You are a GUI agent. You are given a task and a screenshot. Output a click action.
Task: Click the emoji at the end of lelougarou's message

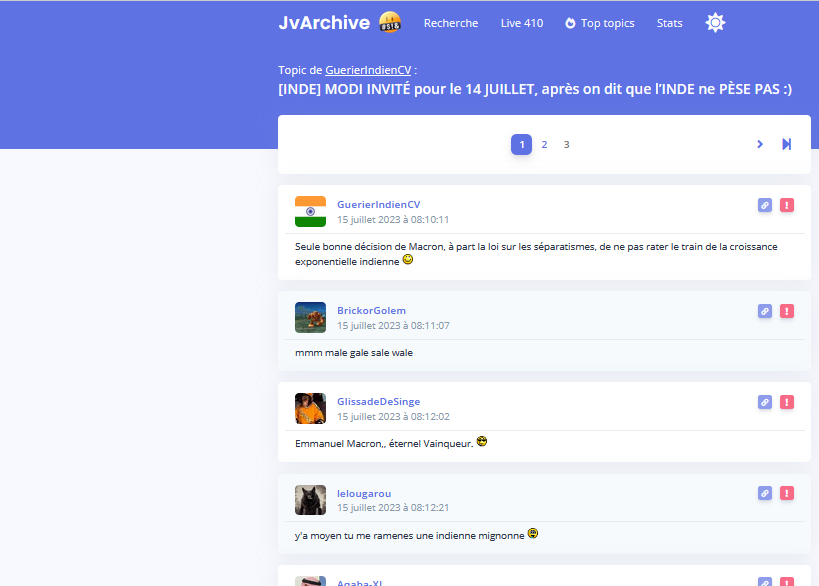tap(533, 533)
